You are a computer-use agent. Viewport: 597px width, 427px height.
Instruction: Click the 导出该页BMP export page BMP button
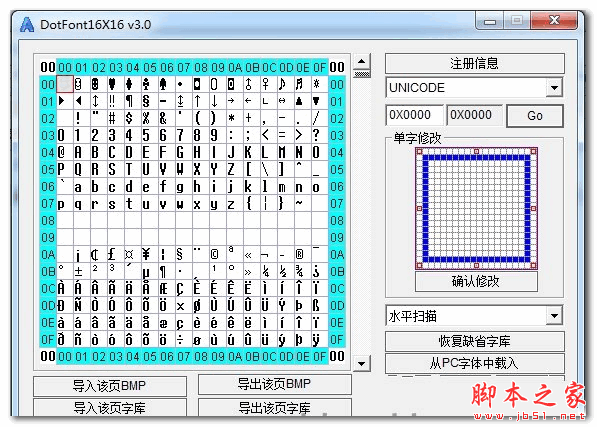pyautogui.click(x=274, y=384)
